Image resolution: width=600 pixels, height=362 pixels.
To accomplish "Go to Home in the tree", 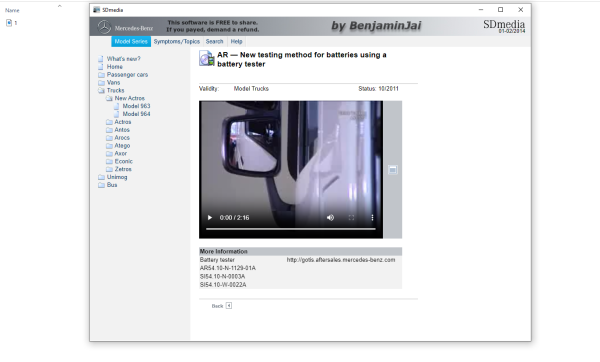I will (114, 67).
